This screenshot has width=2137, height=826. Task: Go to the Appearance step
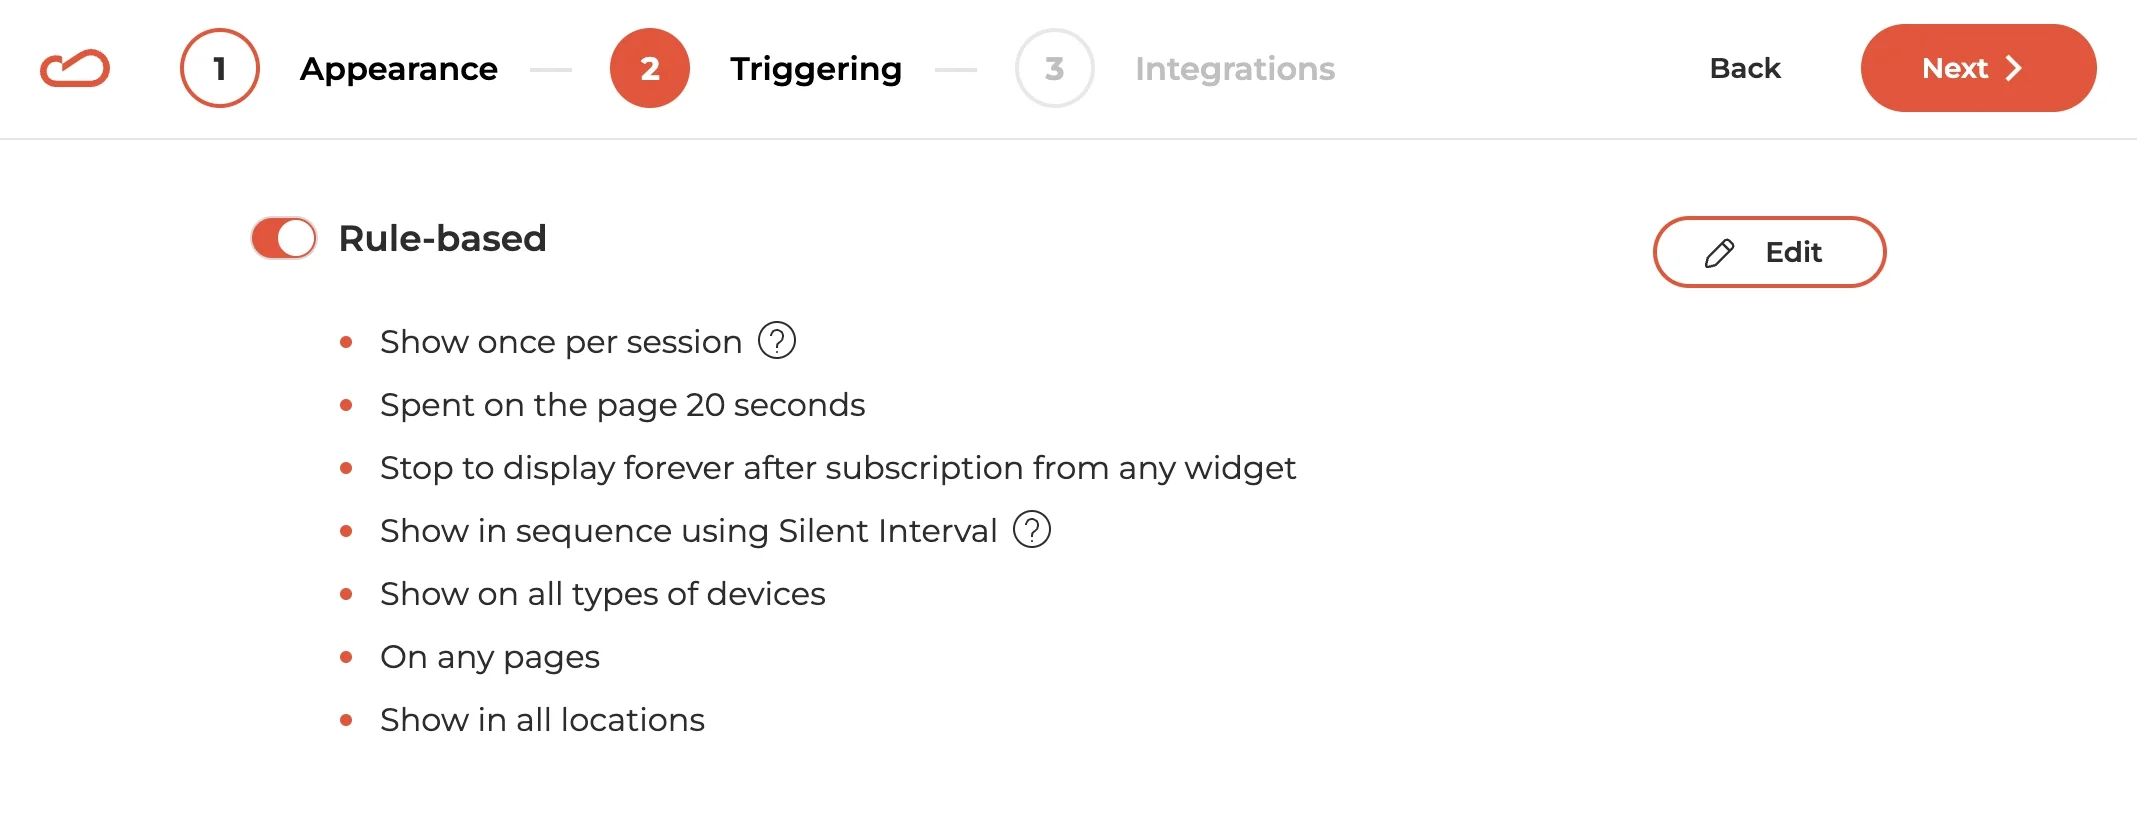click(399, 68)
